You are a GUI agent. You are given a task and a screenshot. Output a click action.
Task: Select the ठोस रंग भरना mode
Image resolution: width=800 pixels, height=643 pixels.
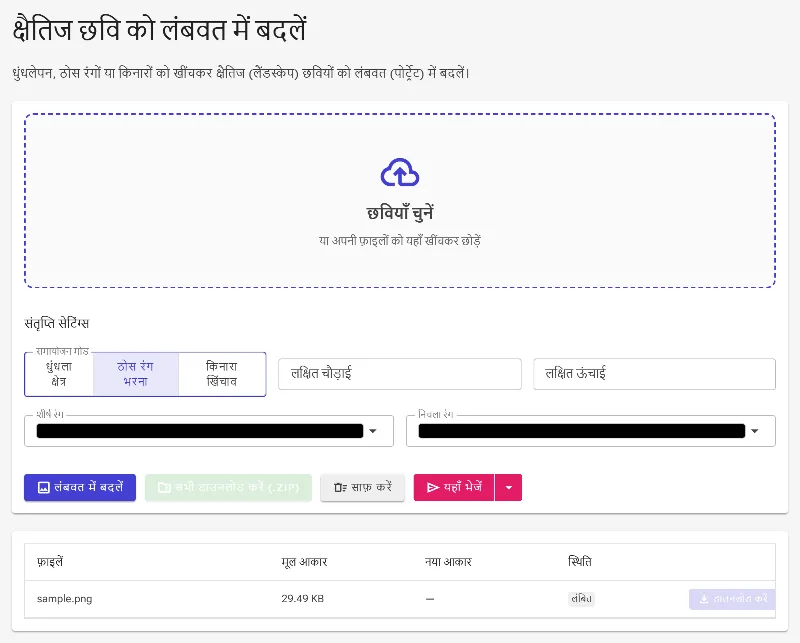tap(136, 374)
